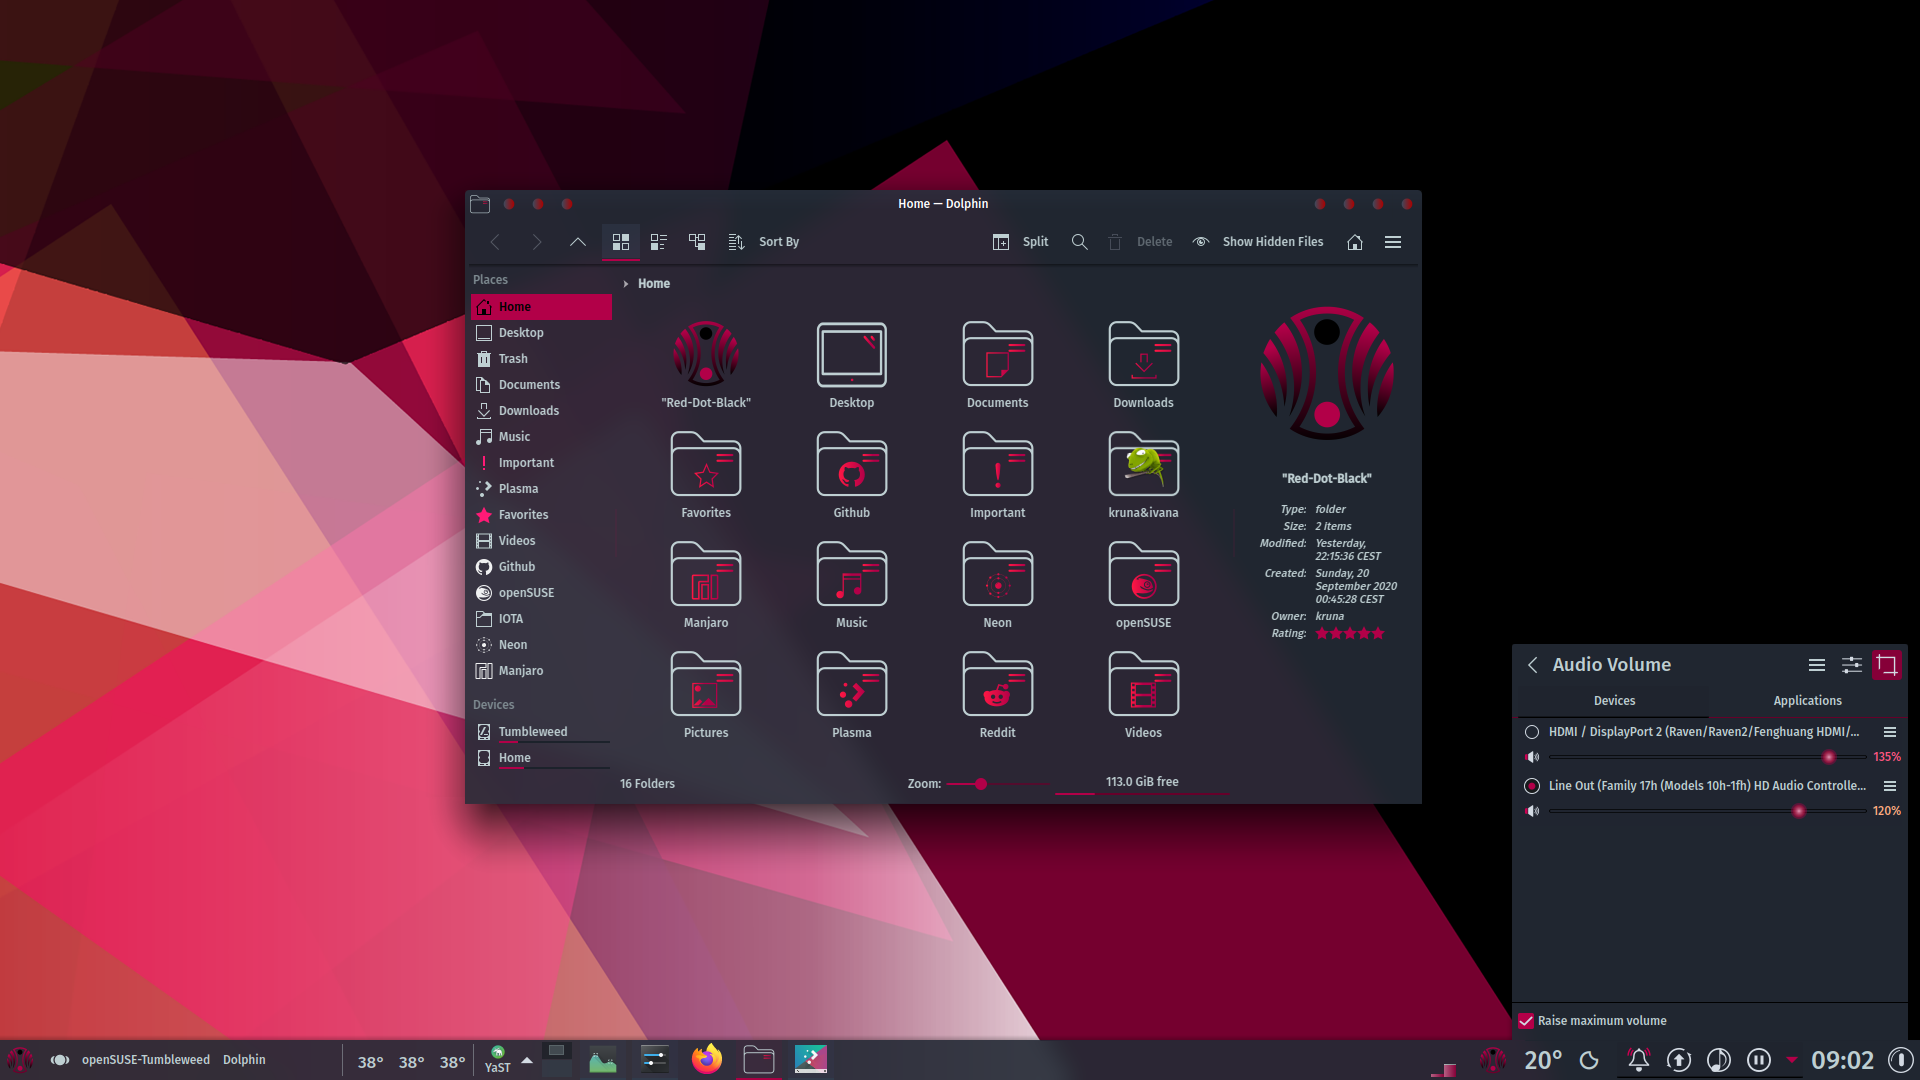Select HDMI / DisplayPort 2 output radio
This screenshot has width=1920, height=1080.
(1532, 732)
